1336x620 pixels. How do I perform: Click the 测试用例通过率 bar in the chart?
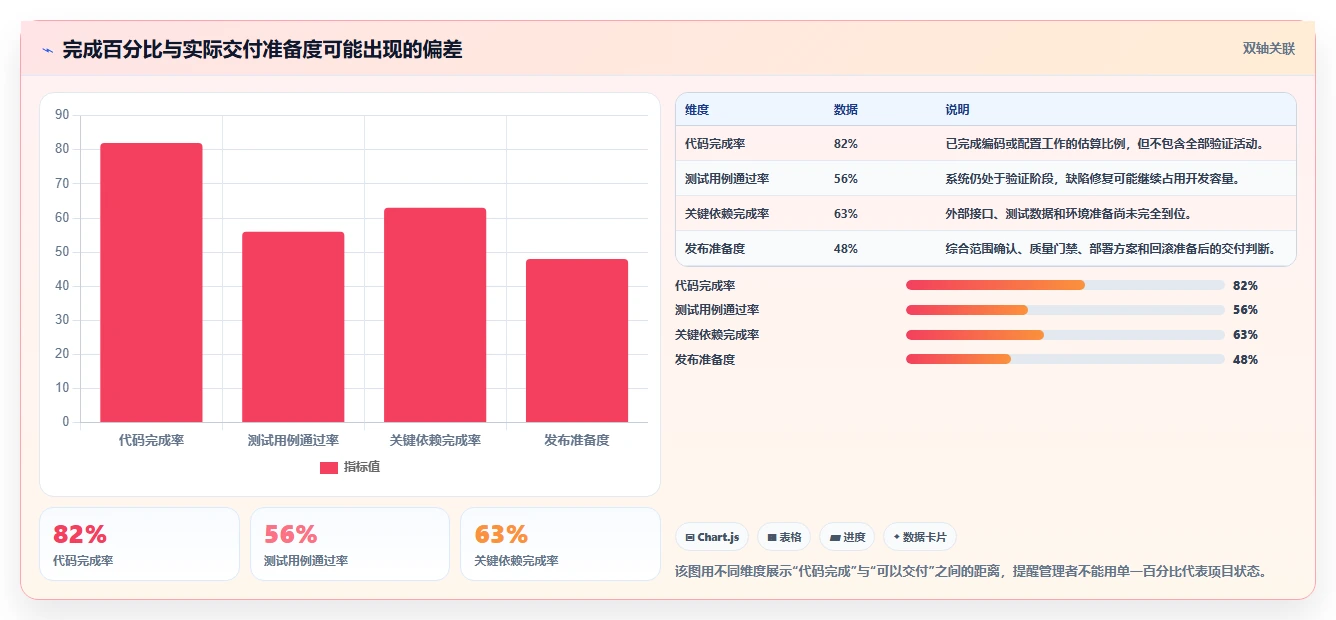[293, 327]
